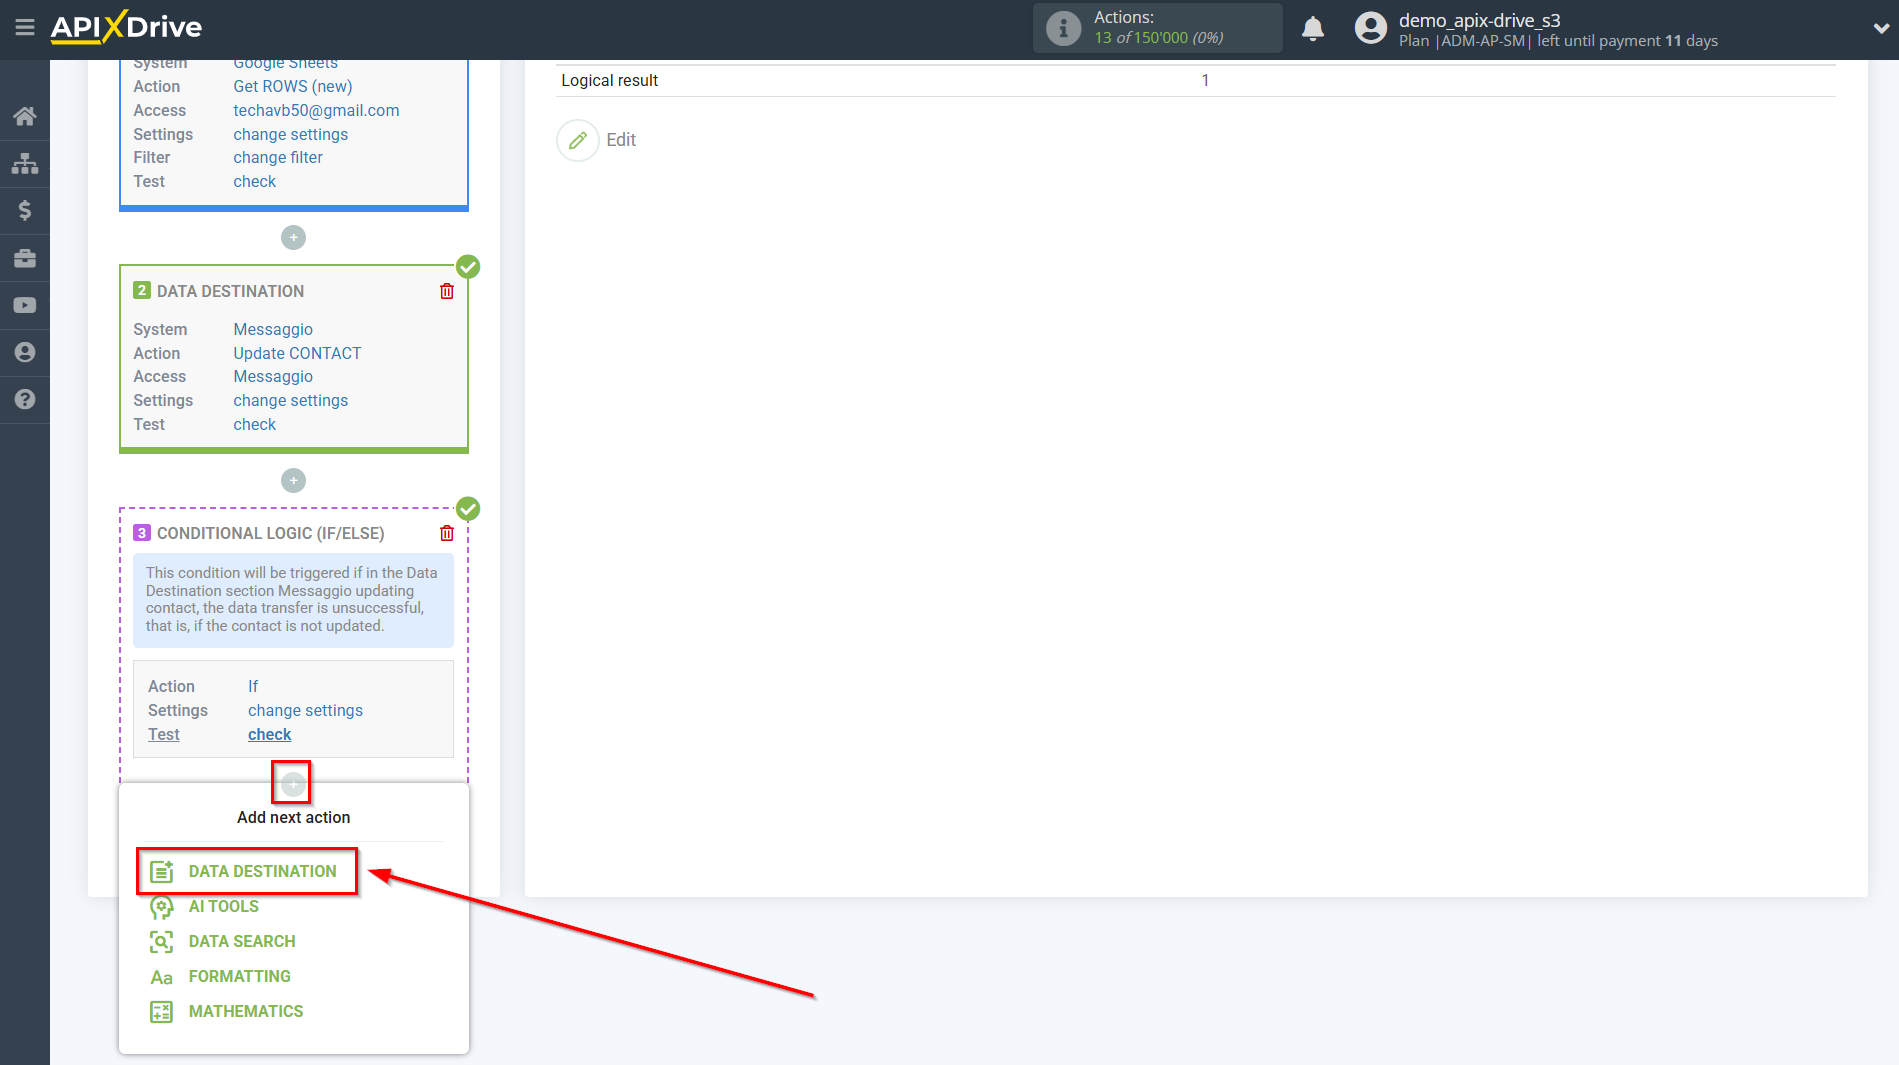Click the Logical result value 1

1205,80
